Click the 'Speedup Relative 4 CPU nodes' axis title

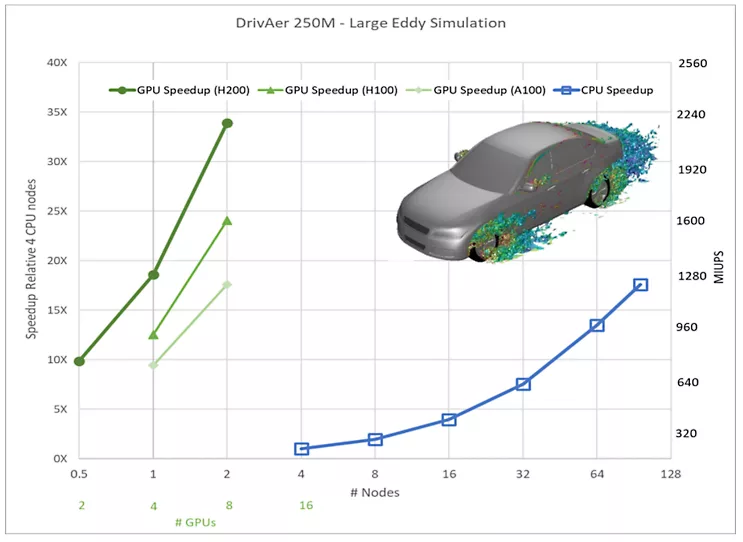click(32, 261)
